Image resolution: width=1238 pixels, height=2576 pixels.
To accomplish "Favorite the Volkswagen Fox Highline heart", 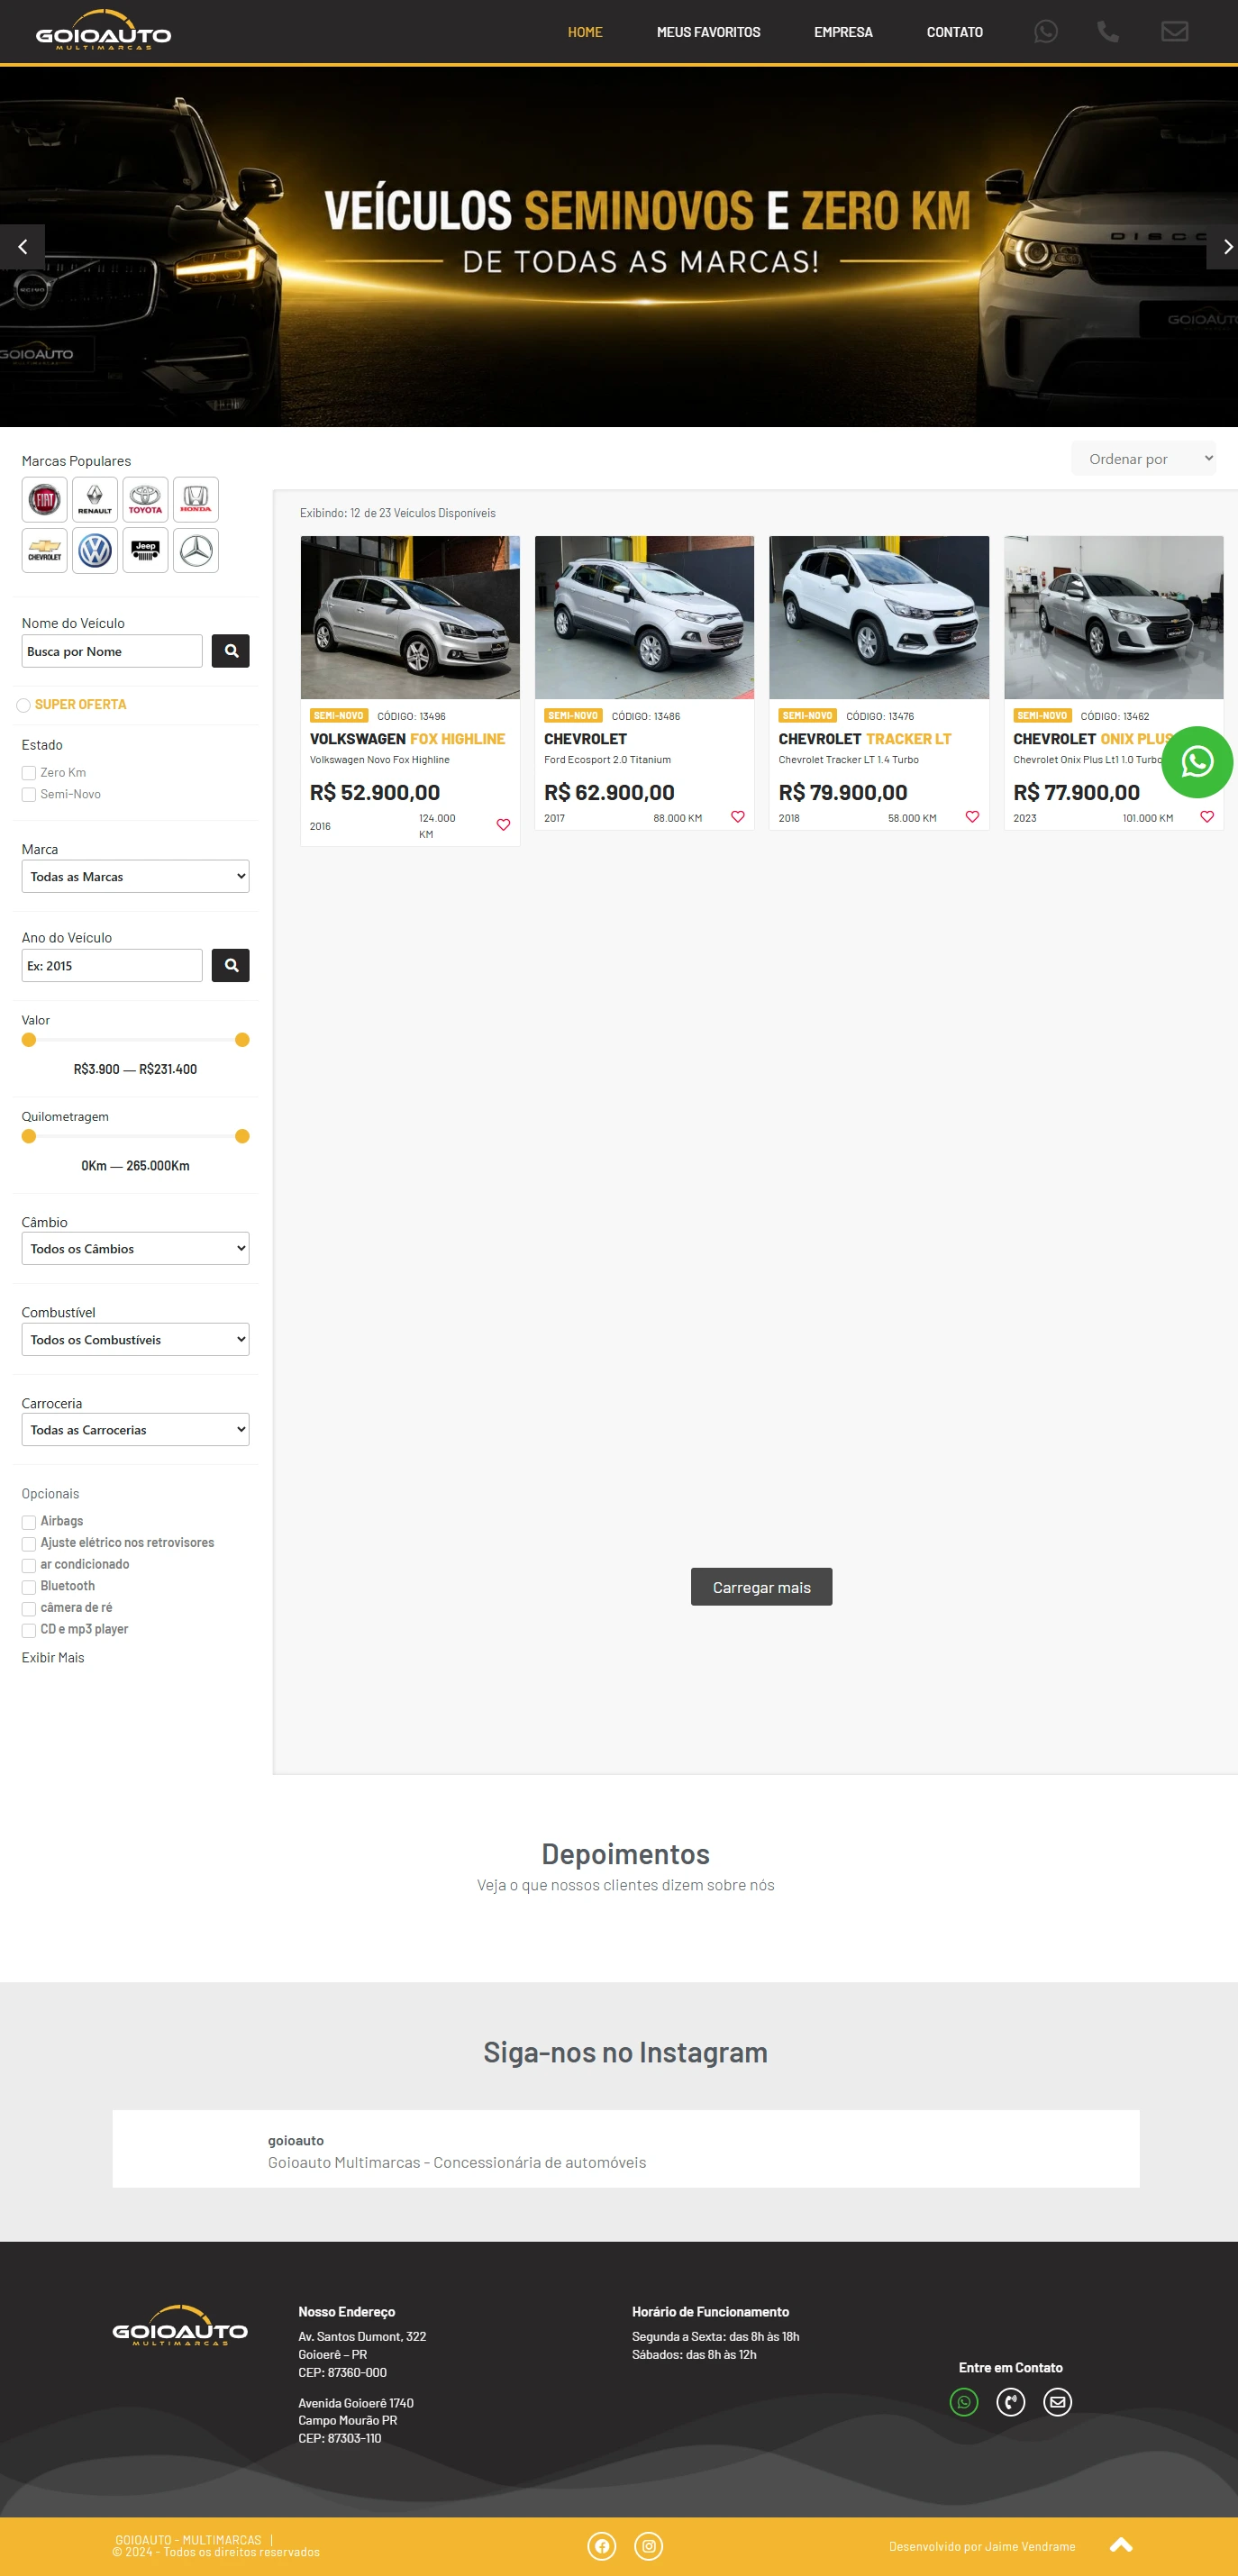I will (x=503, y=825).
